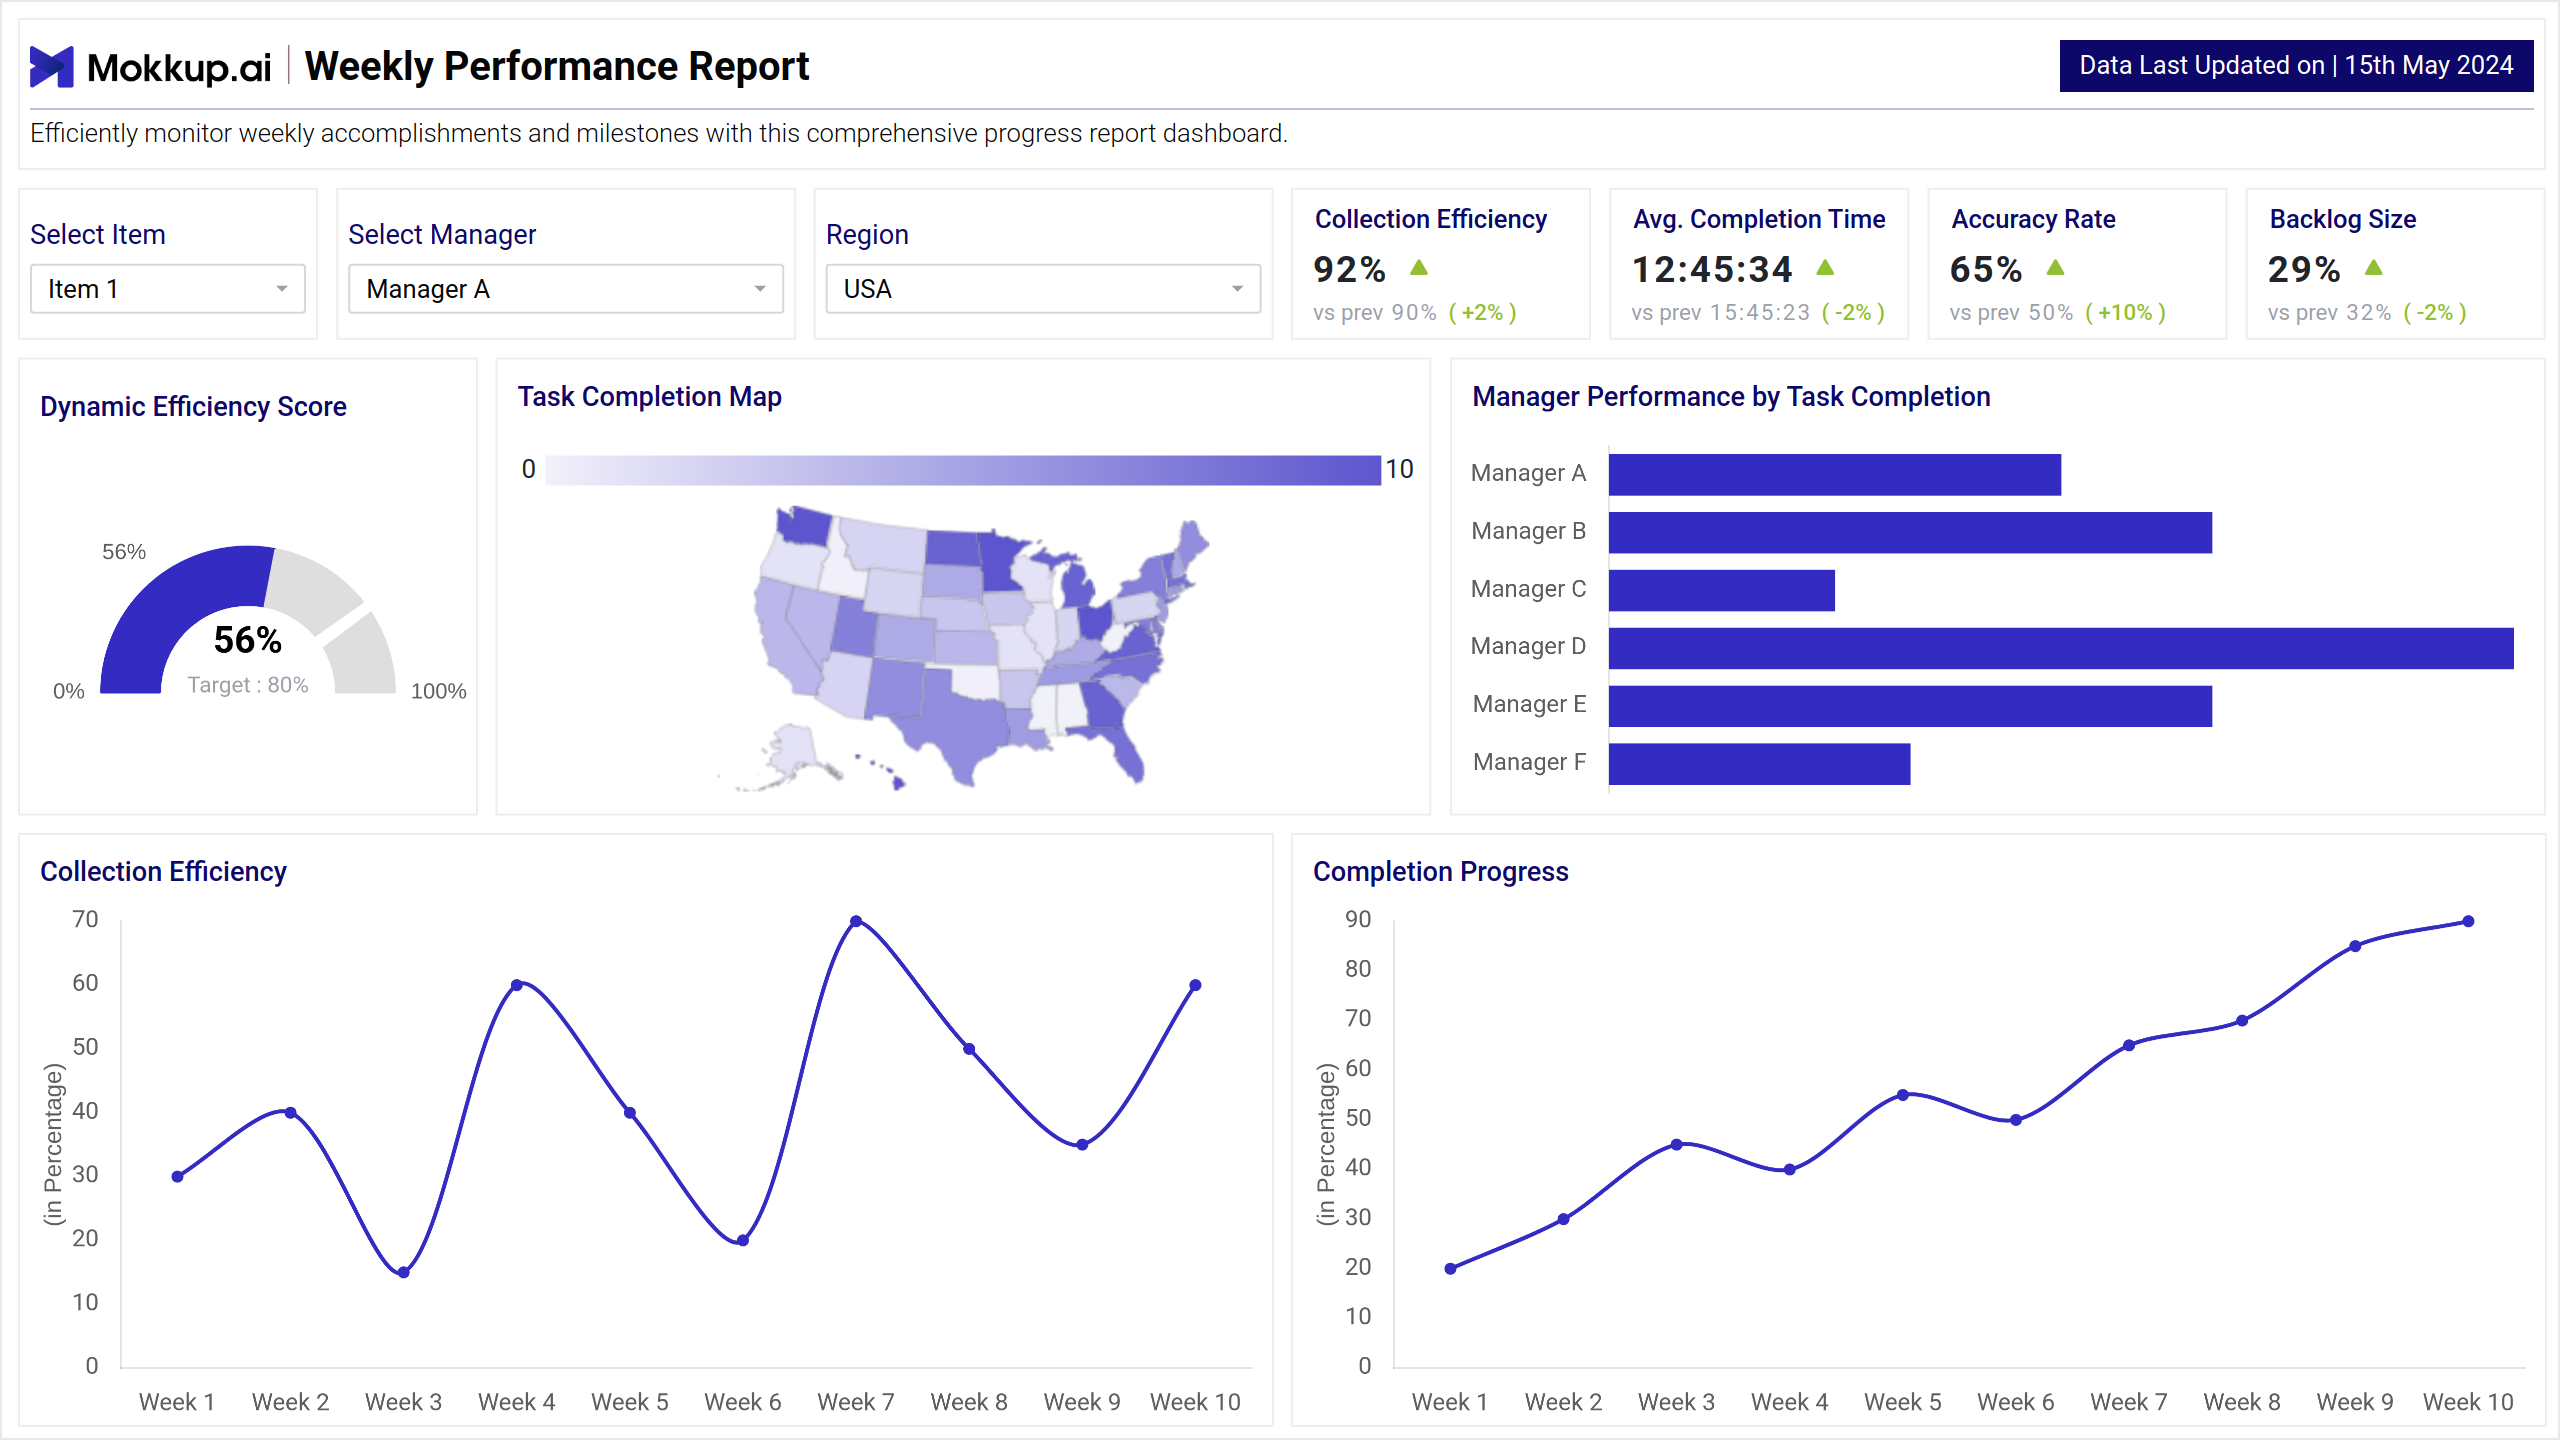Click the Manager C bar
Image resolution: width=2560 pixels, height=1440 pixels.
click(1722, 590)
